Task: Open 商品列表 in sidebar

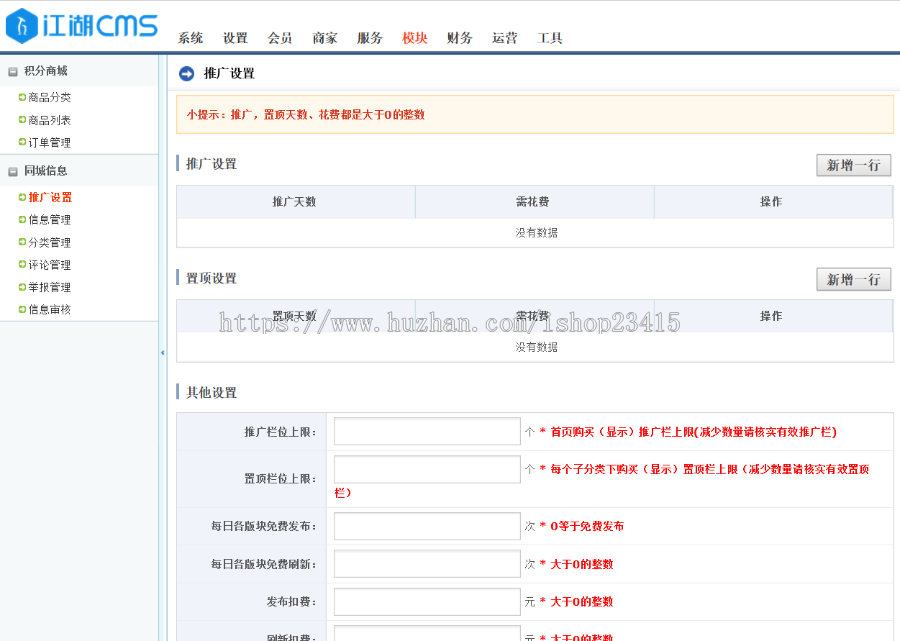Action: tap(49, 120)
